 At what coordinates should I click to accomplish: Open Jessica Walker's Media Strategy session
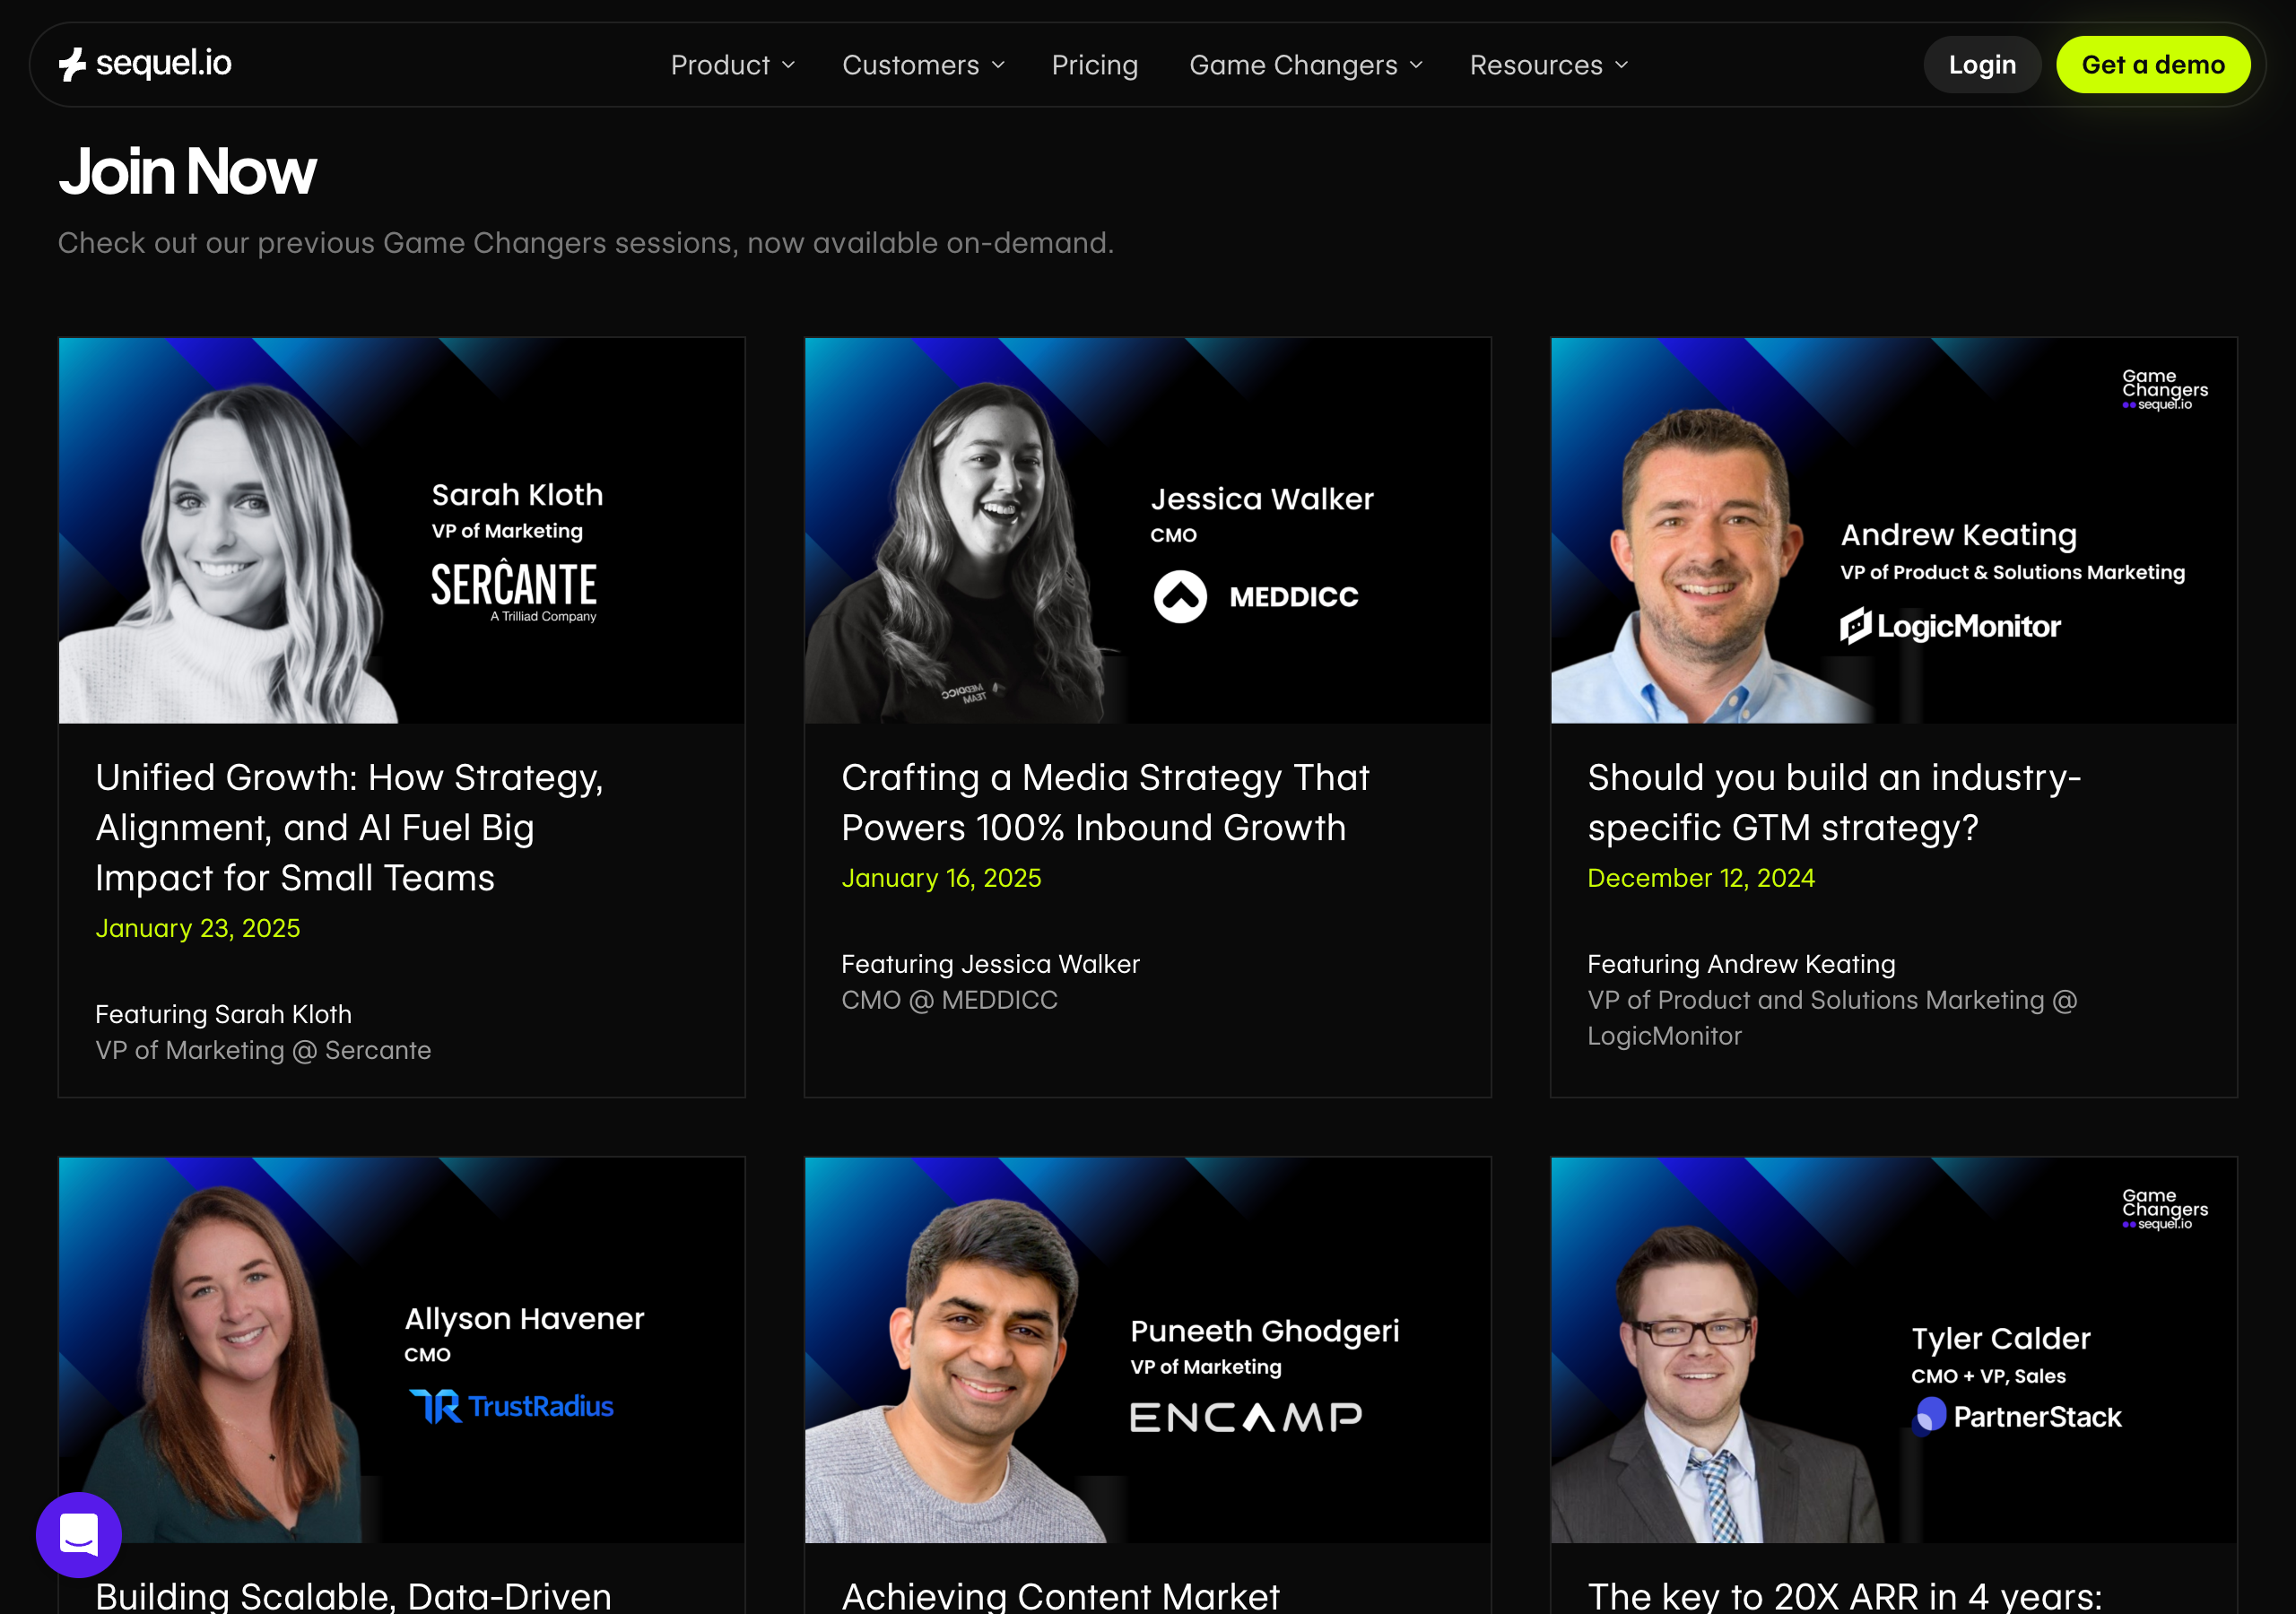(1105, 801)
